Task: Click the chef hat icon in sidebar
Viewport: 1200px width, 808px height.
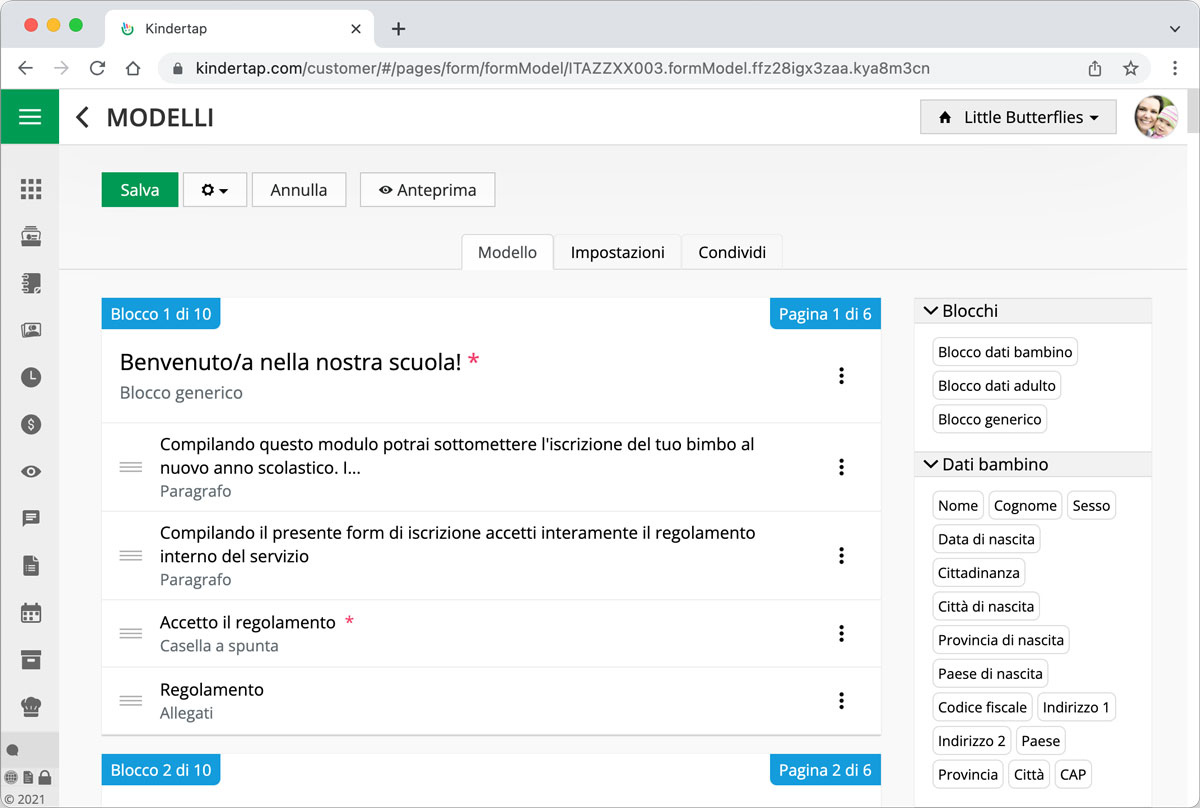Action: click(x=31, y=706)
